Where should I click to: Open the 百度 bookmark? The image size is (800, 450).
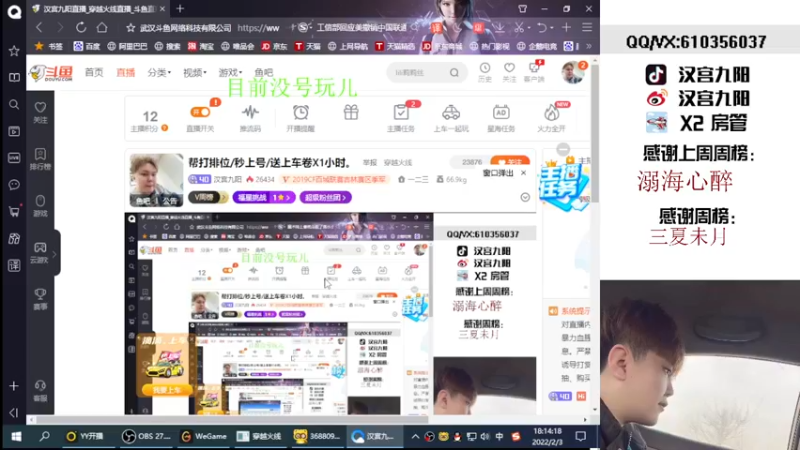coord(87,46)
